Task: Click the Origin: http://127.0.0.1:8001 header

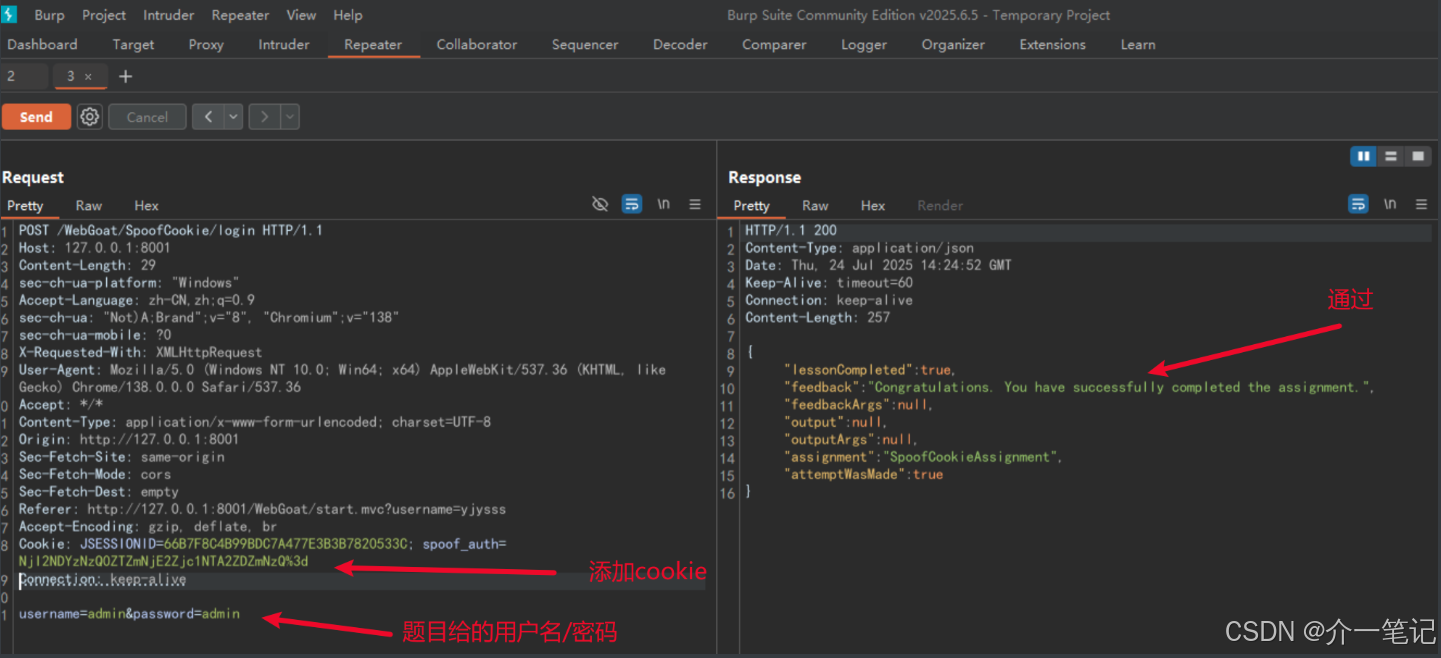Action: pos(129,439)
